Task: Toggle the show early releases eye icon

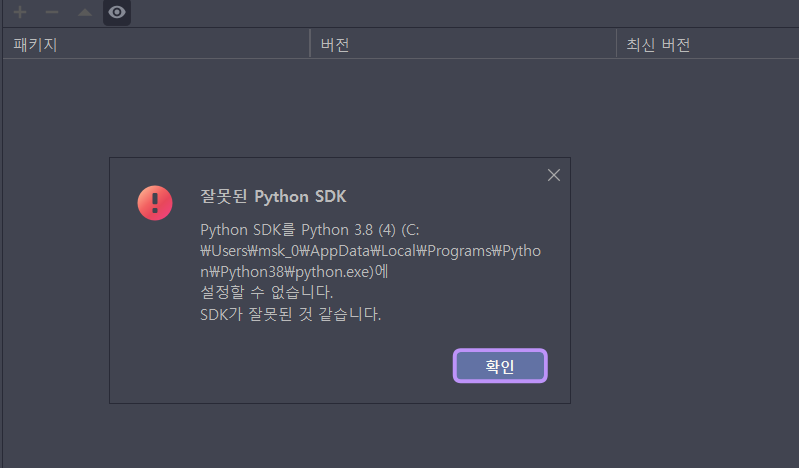Action: 117,12
